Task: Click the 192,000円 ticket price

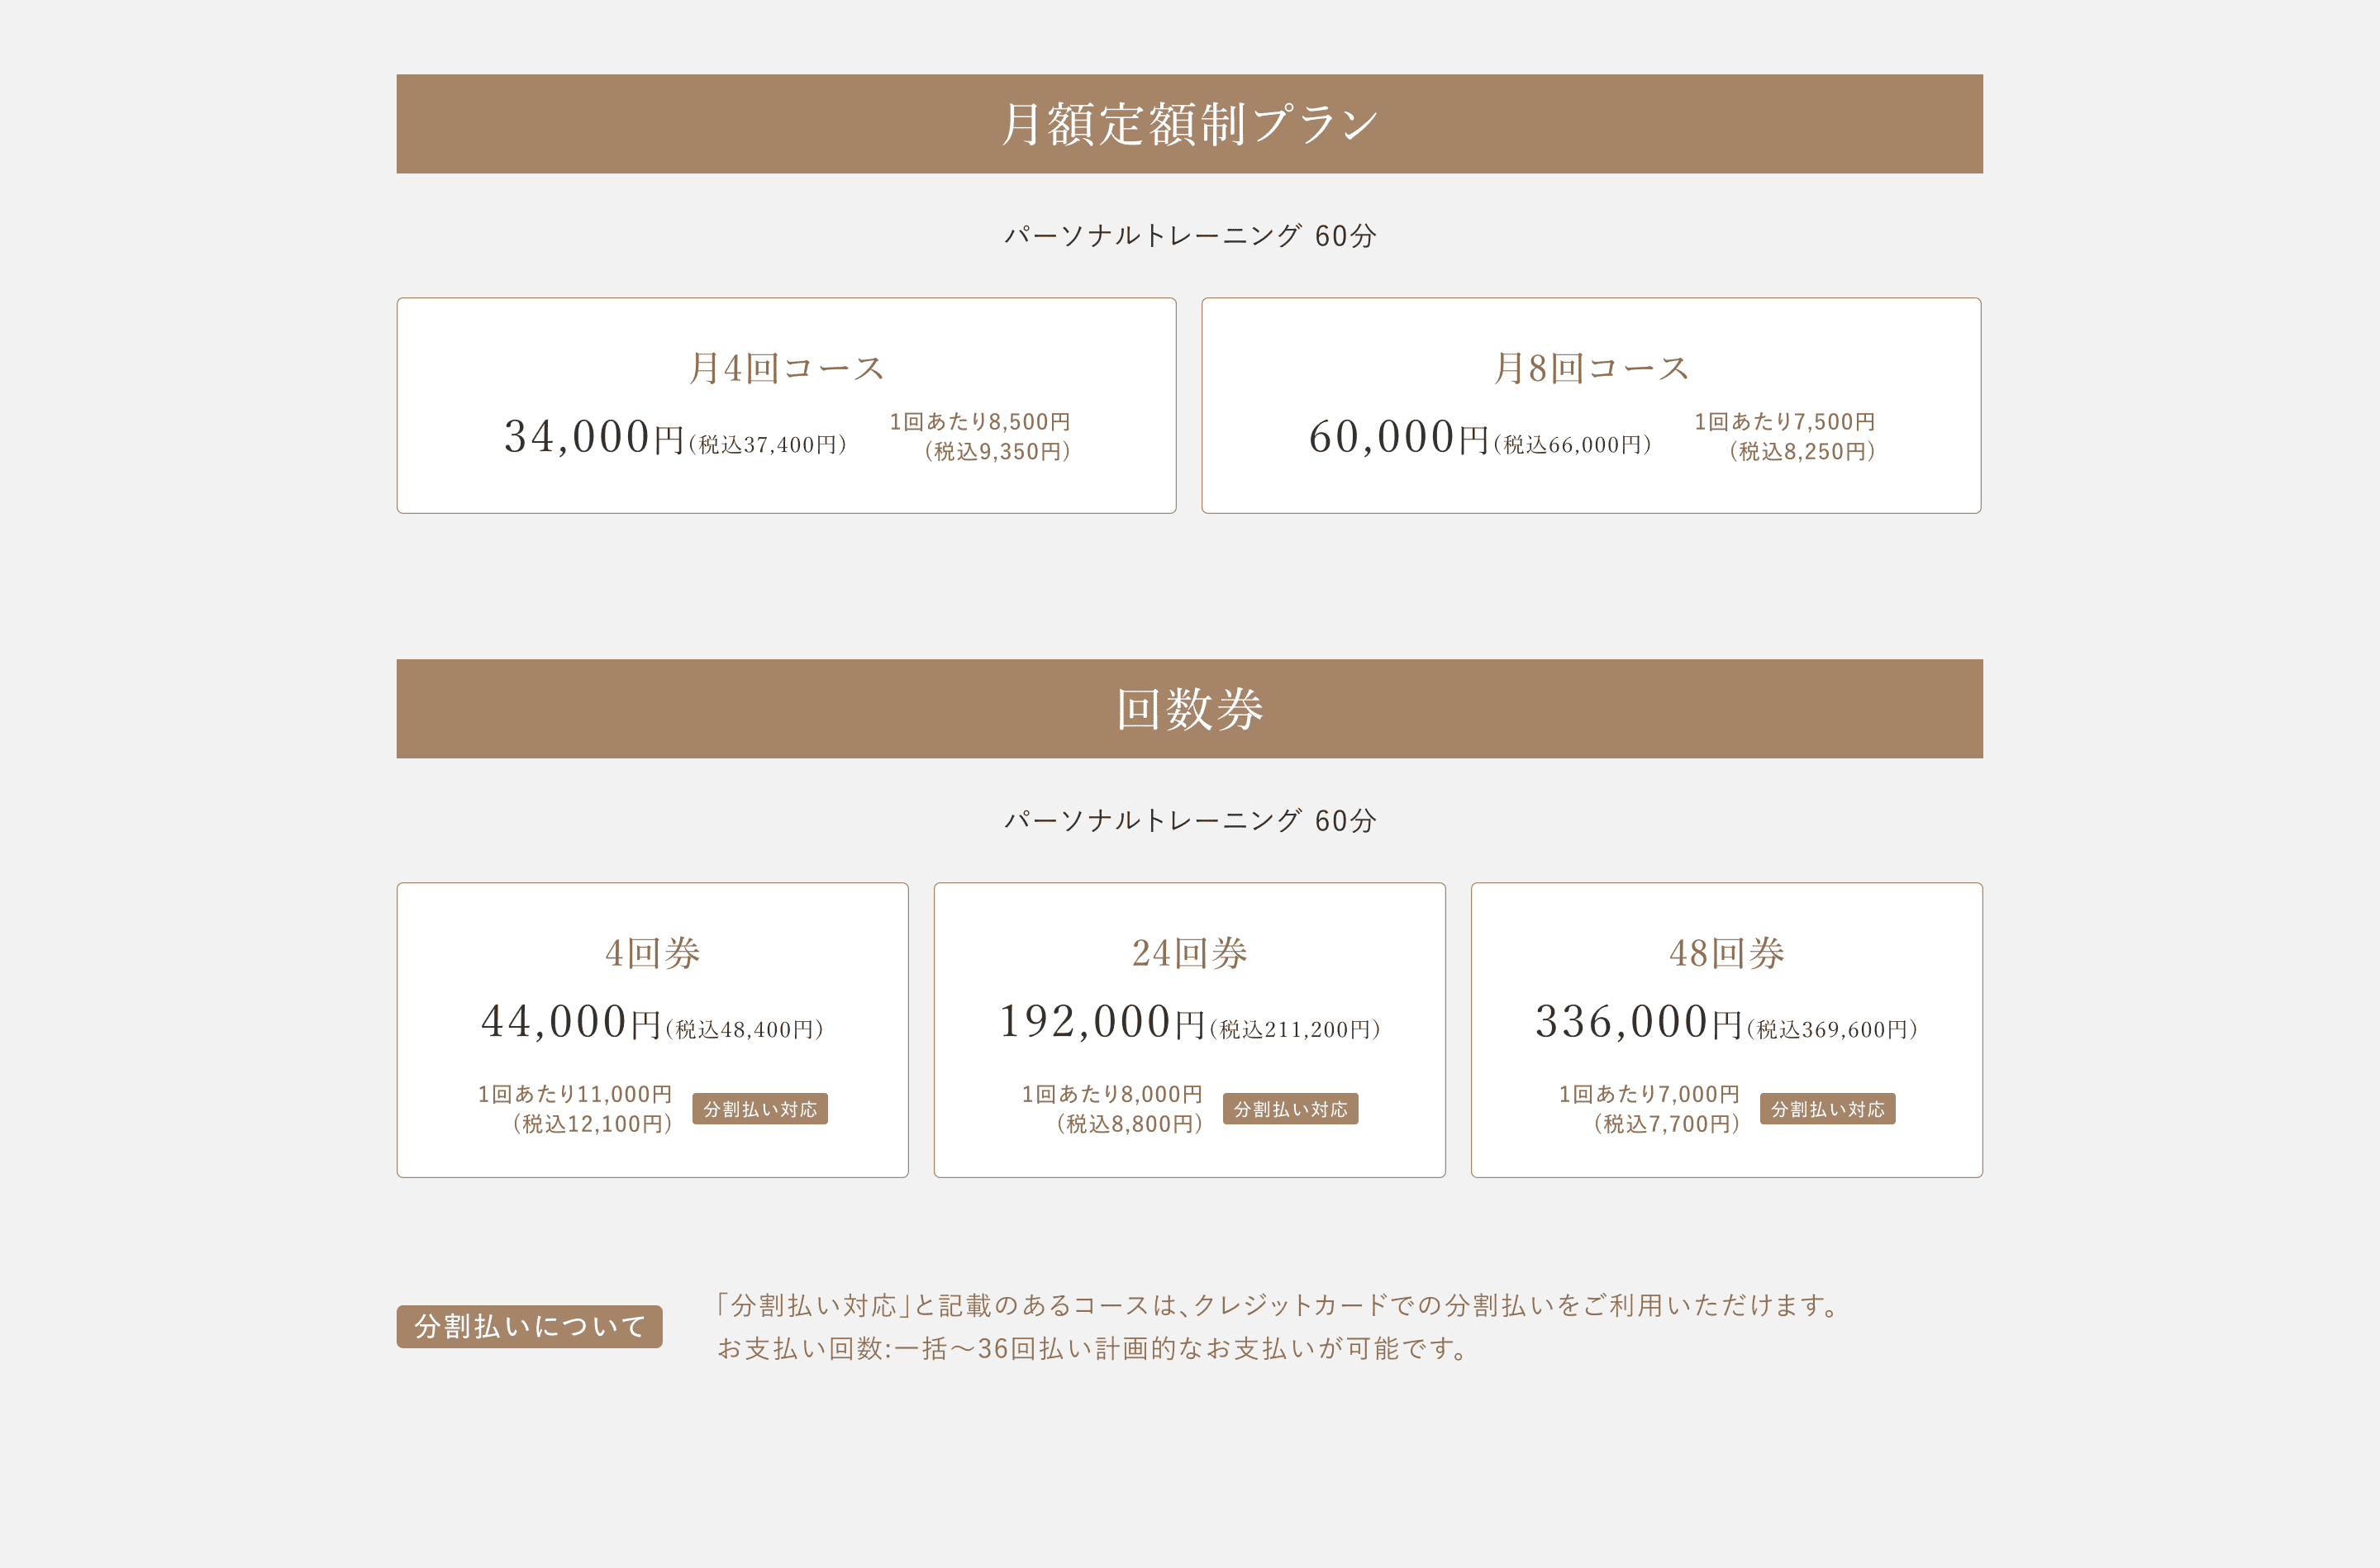Action: click(1102, 1023)
